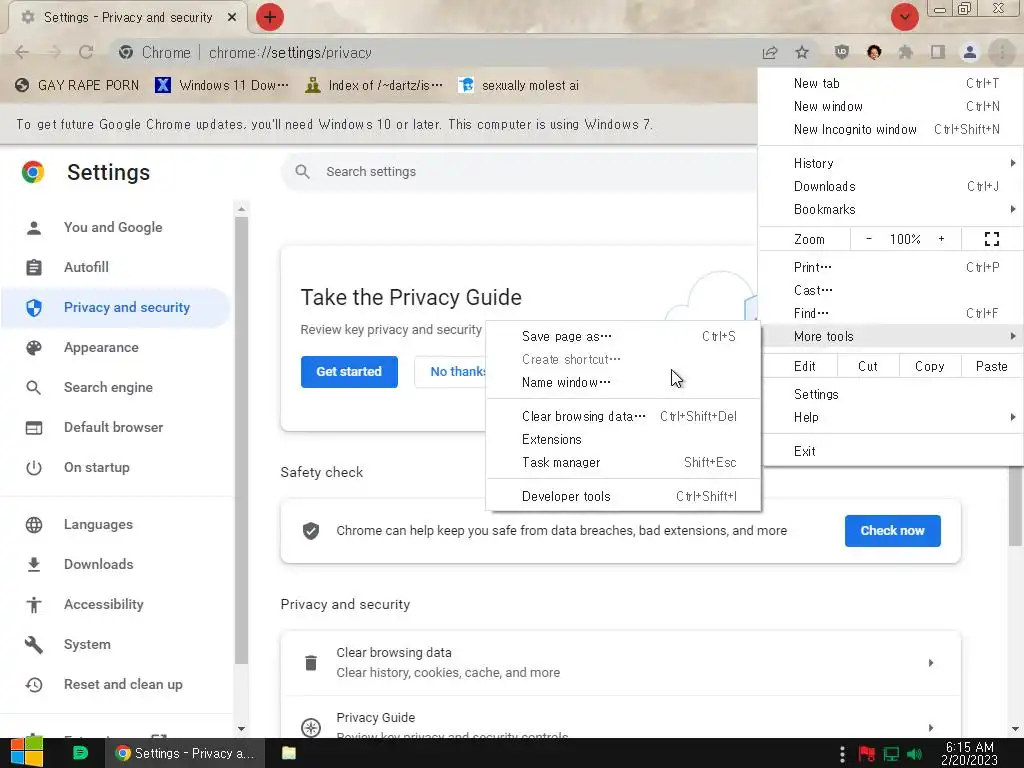The image size is (1024, 768).
Task: Click the red new tab plus button
Action: click(270, 17)
